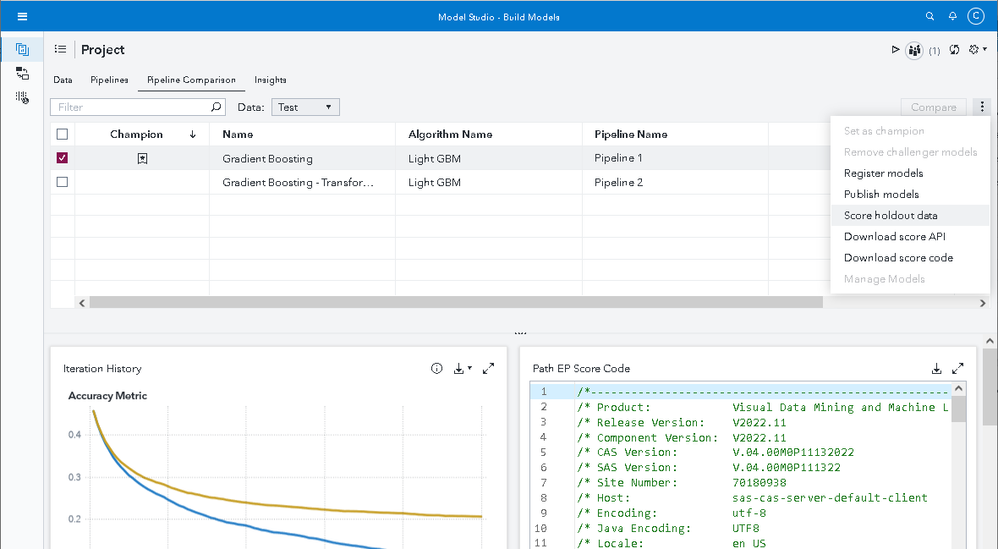
Task: Click the search icon in header
Action: coord(930,17)
